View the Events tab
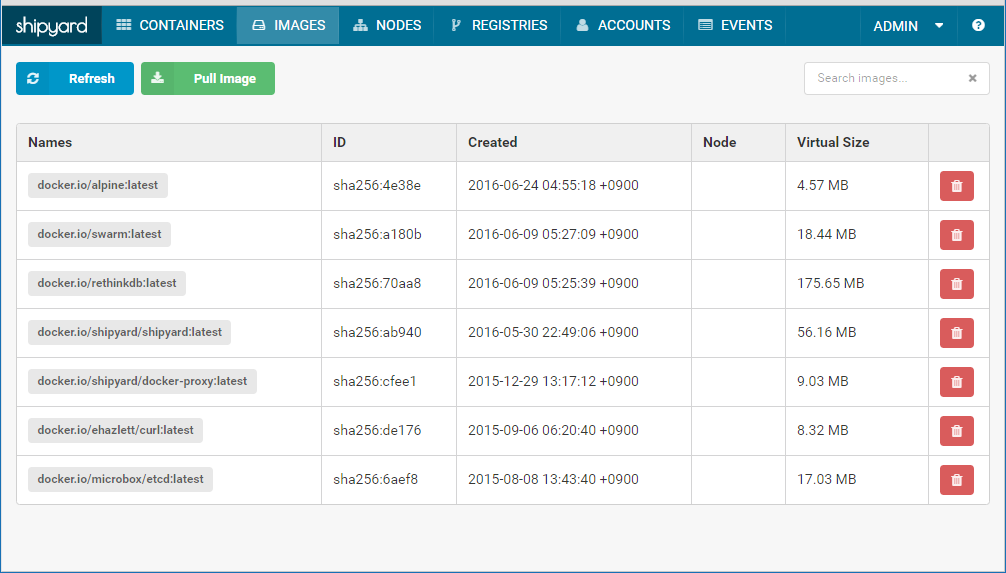Image resolution: width=1006 pixels, height=573 pixels. (735, 26)
